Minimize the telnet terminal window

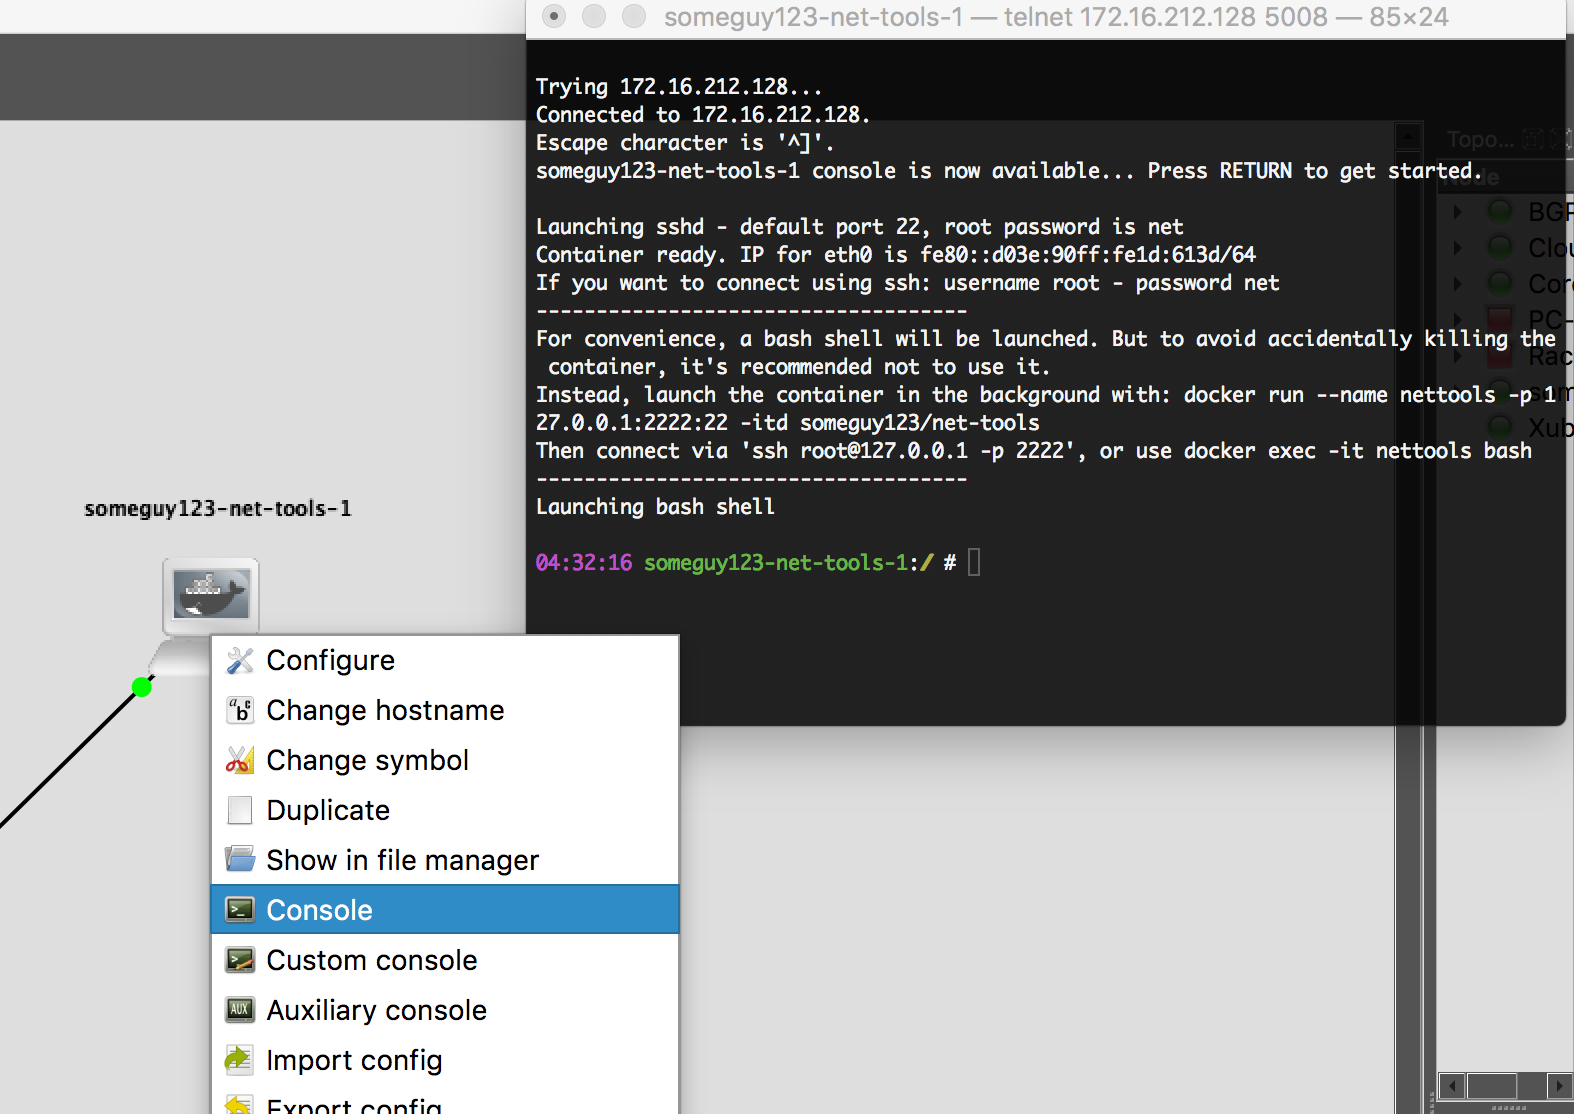594,16
